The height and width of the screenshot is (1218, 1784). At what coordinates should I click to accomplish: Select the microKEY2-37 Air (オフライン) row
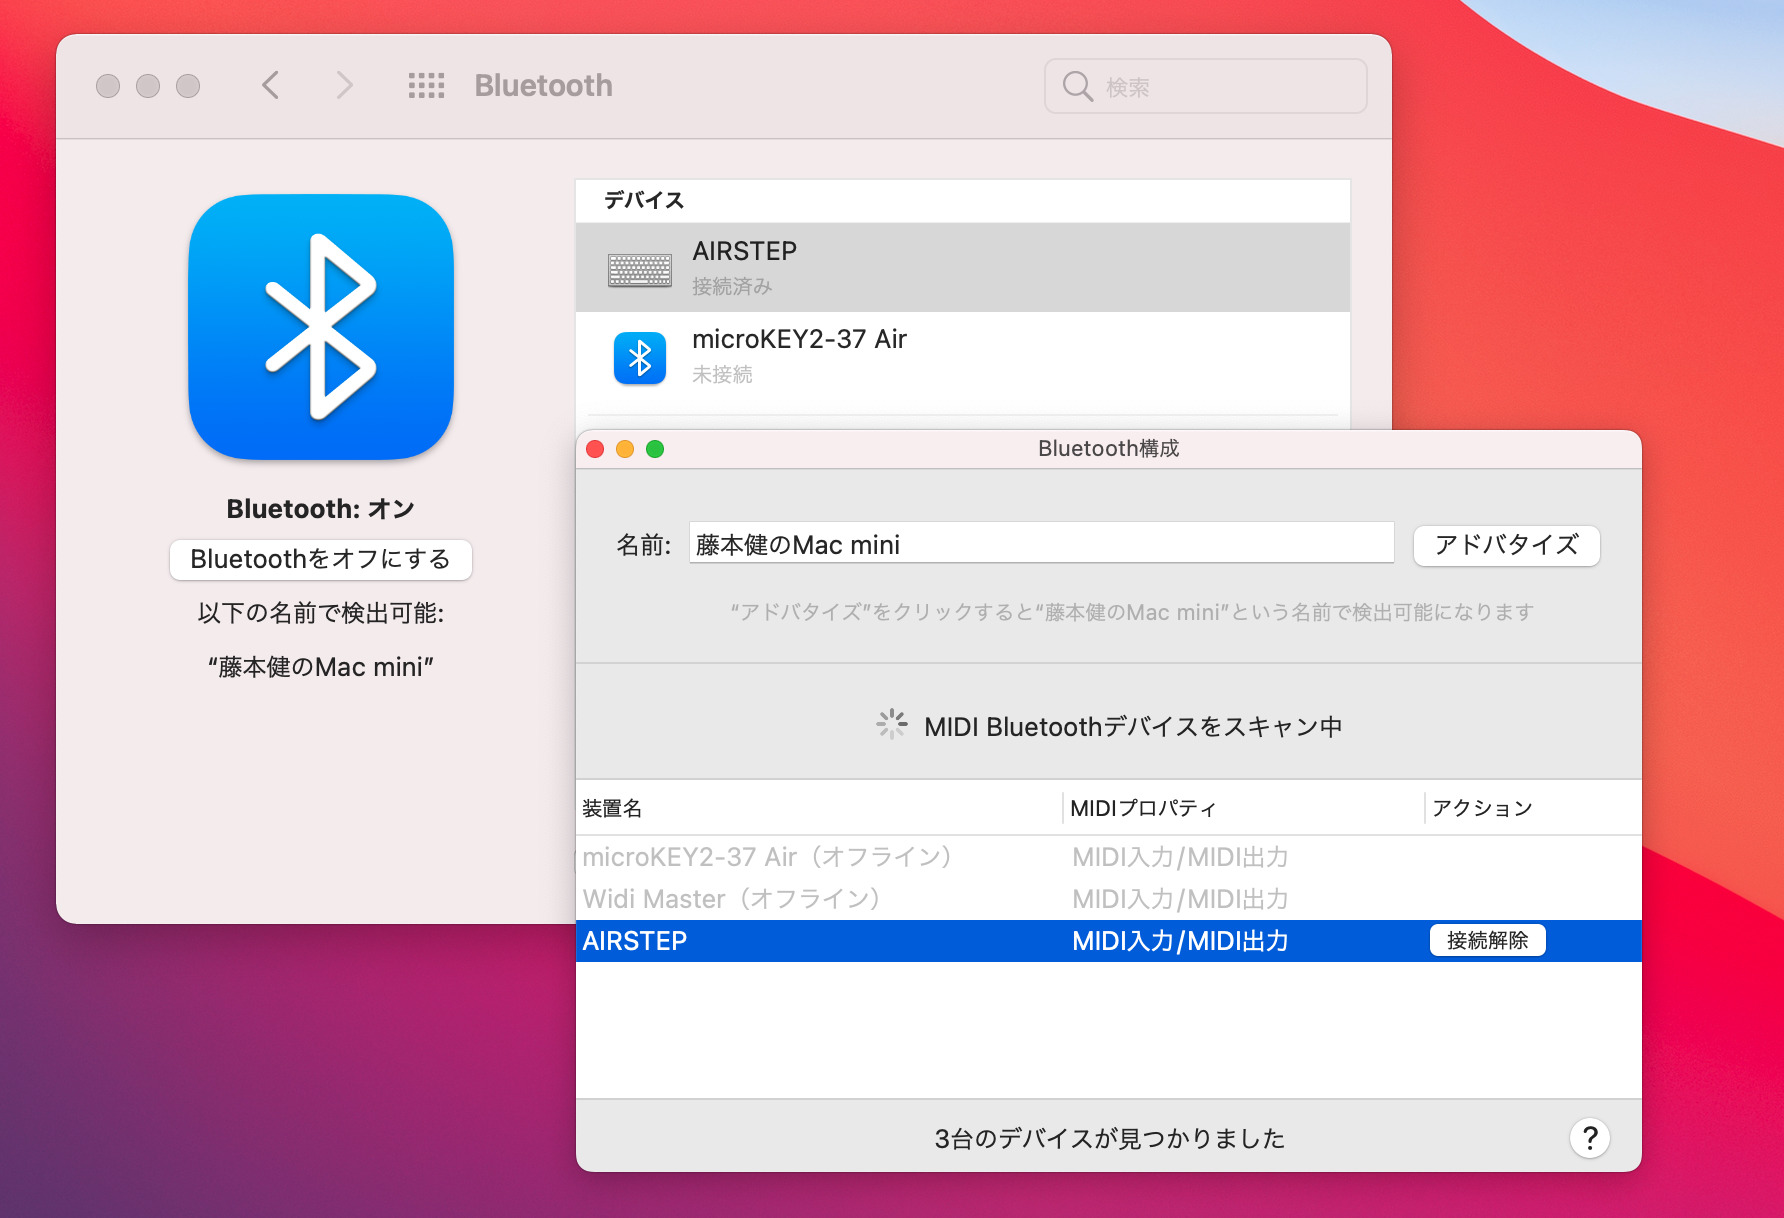pos(1108,857)
